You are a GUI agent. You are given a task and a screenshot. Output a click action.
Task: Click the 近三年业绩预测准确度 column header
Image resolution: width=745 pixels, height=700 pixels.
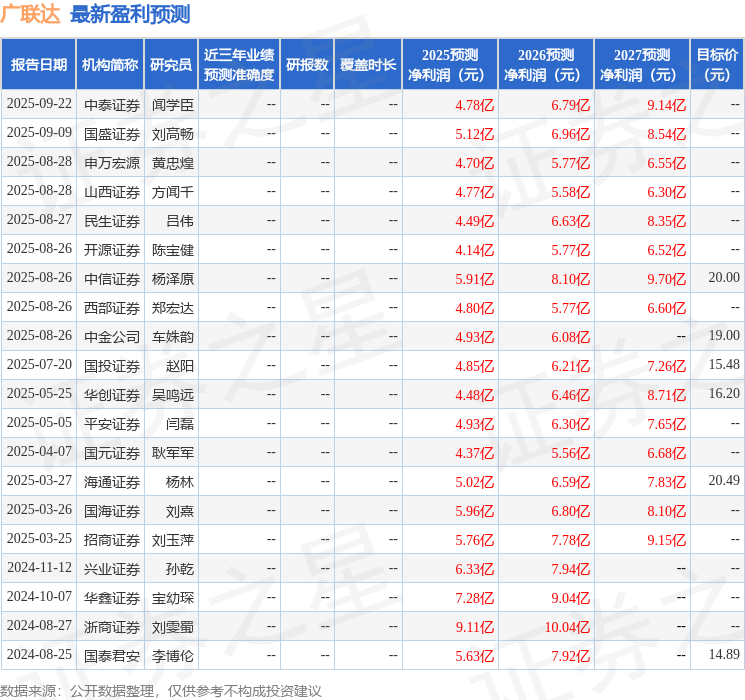click(239, 64)
